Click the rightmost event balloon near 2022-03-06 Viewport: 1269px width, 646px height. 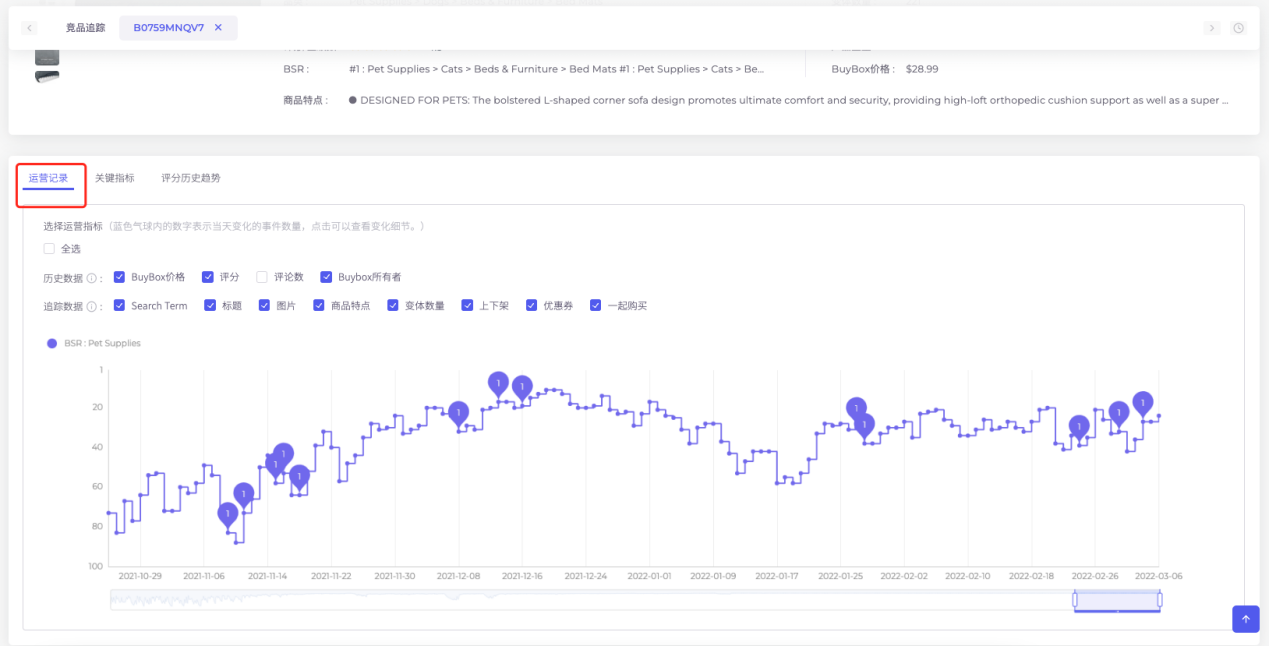[1142, 402]
